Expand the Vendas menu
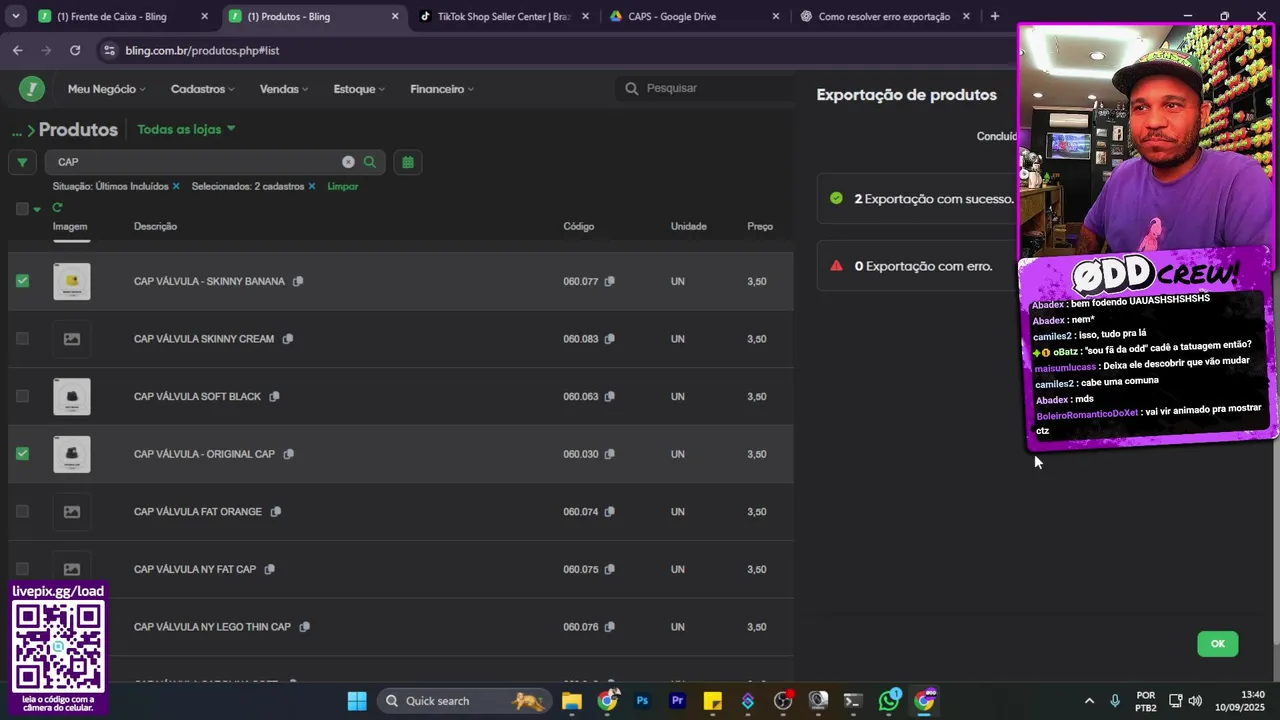 (284, 89)
